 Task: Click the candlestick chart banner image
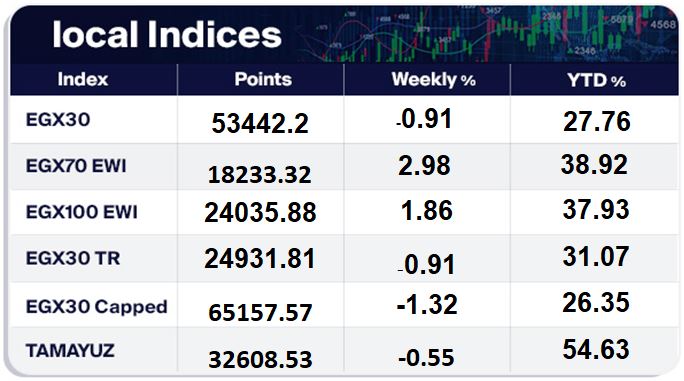coord(486,34)
